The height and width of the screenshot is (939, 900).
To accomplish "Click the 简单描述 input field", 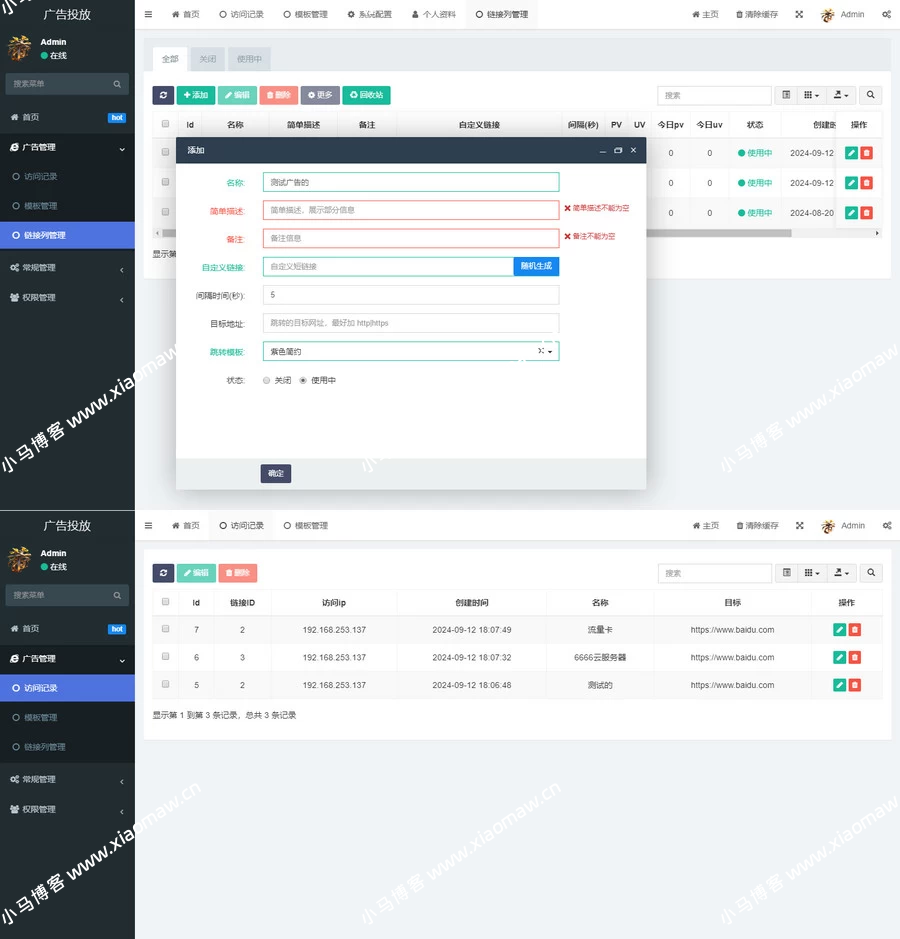I will tap(410, 210).
